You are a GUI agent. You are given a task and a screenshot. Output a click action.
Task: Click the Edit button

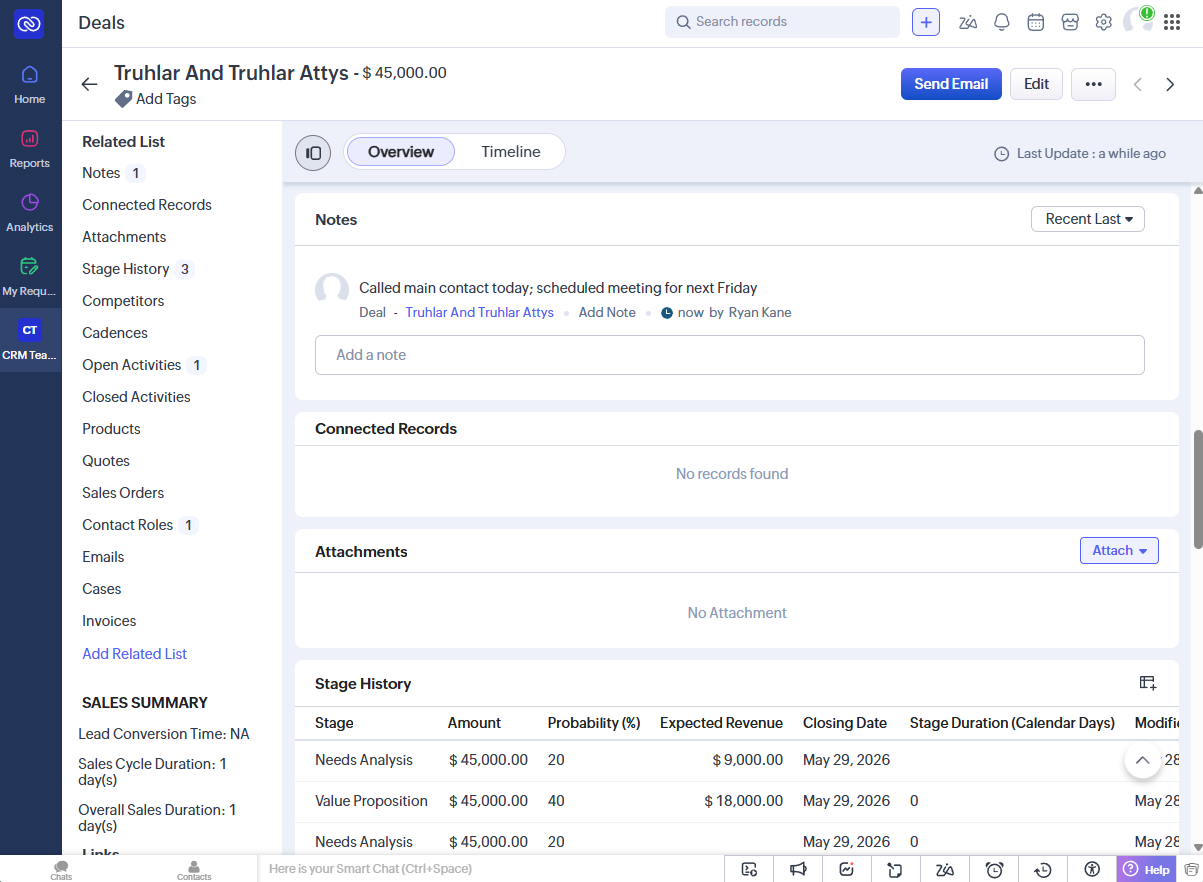1036,84
